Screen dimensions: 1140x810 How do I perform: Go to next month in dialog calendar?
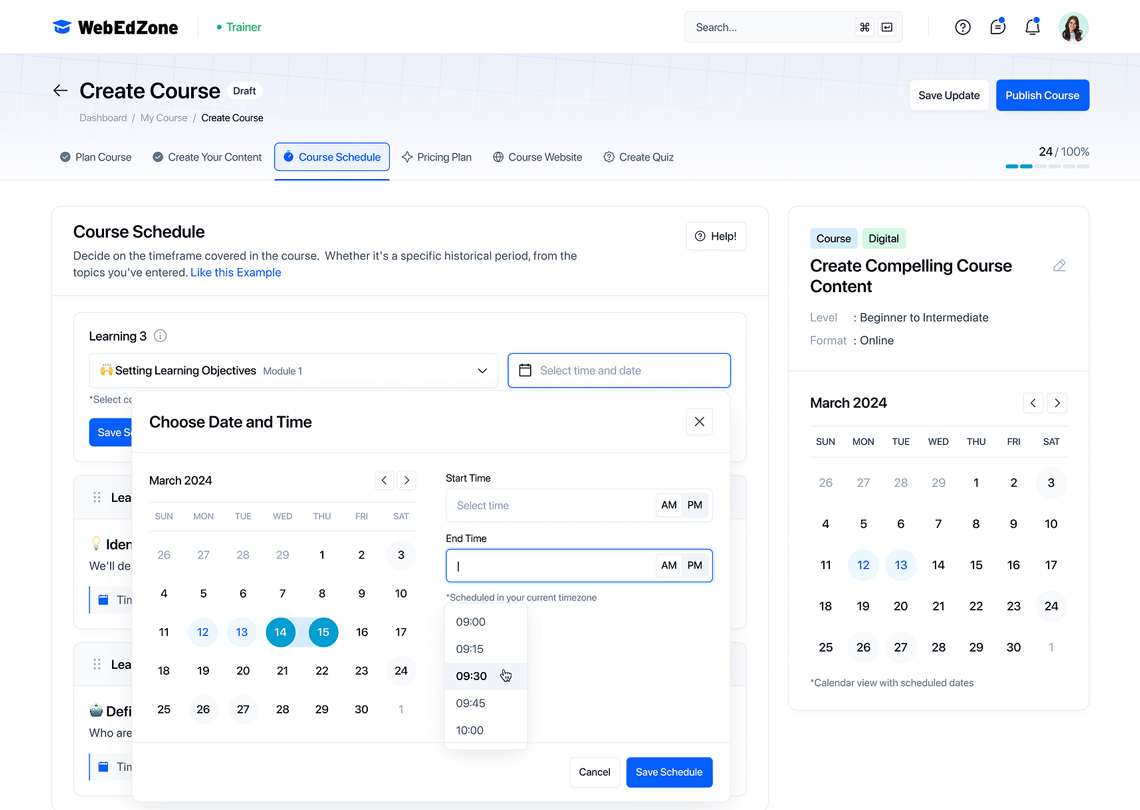[x=407, y=481]
